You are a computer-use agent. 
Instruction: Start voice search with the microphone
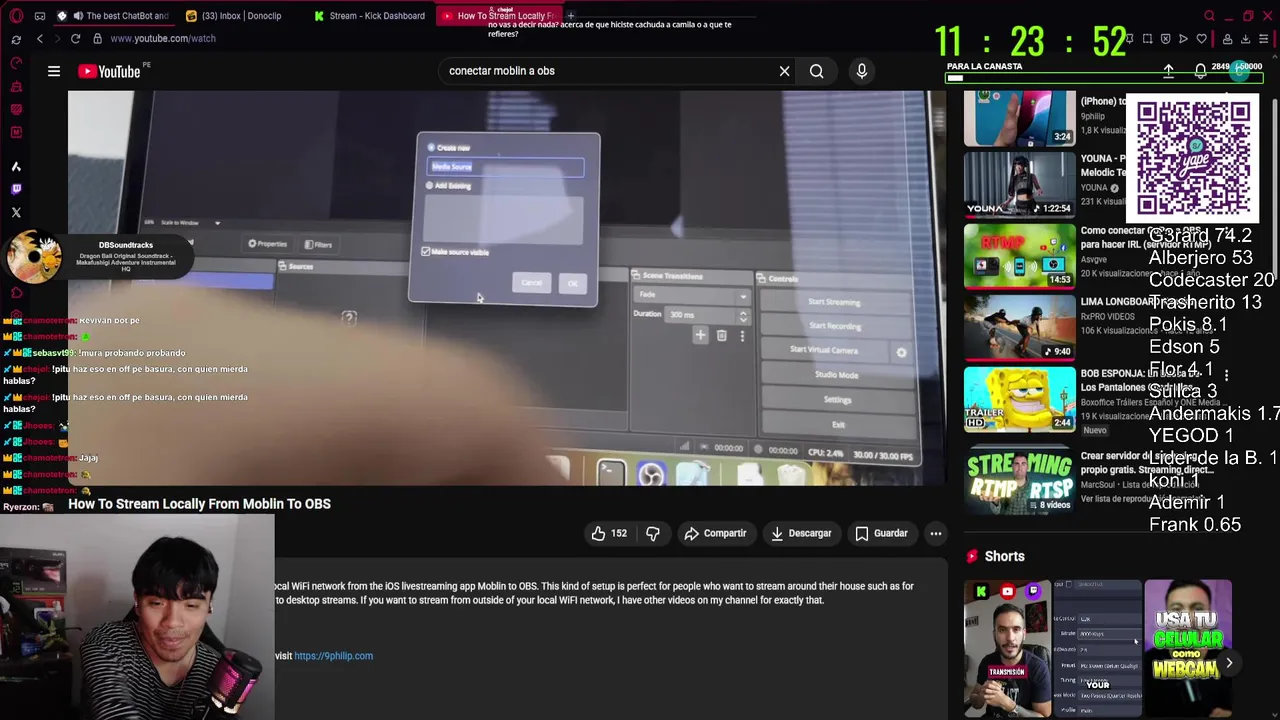pos(861,71)
